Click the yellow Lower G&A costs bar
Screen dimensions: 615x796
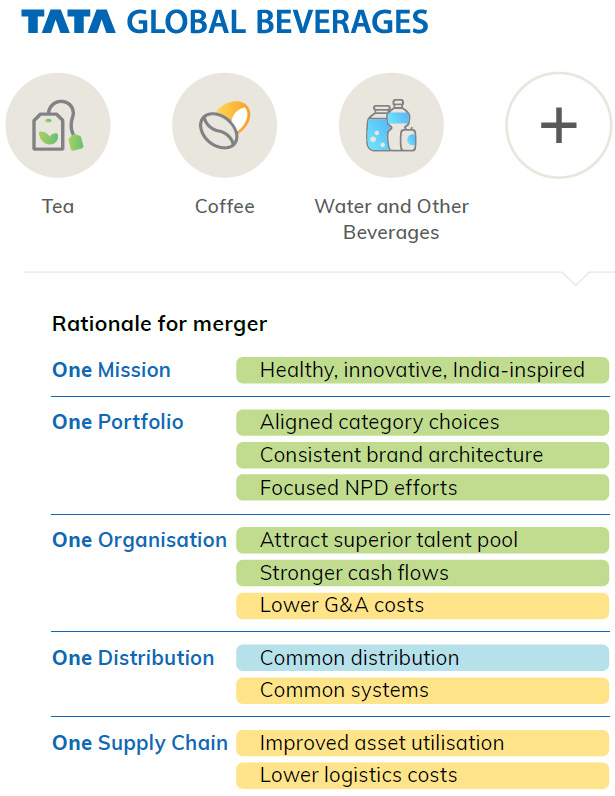(x=423, y=606)
